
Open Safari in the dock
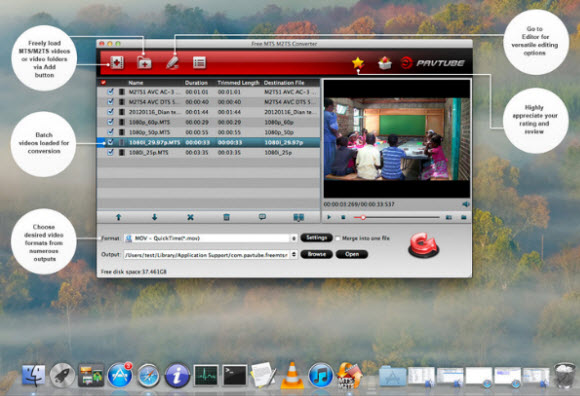coord(148,375)
